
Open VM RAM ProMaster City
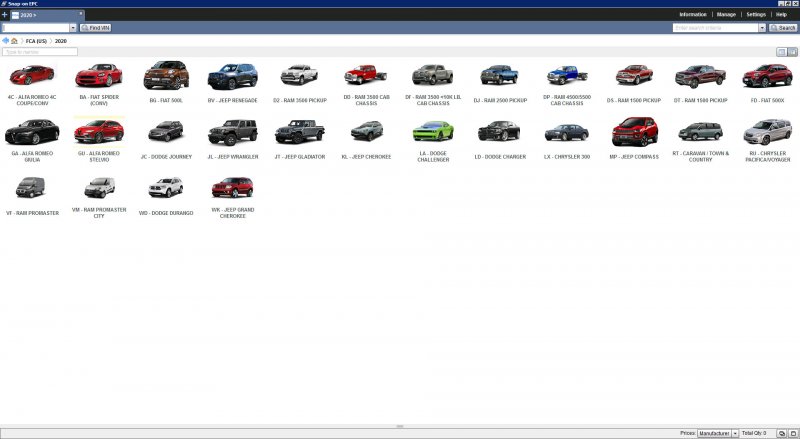click(99, 197)
